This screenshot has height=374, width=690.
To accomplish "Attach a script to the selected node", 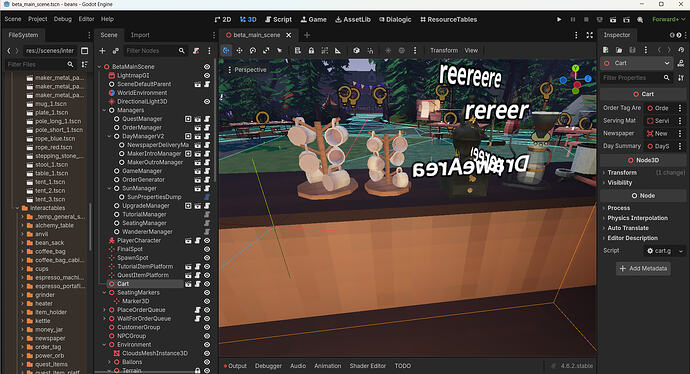I will coord(196,51).
